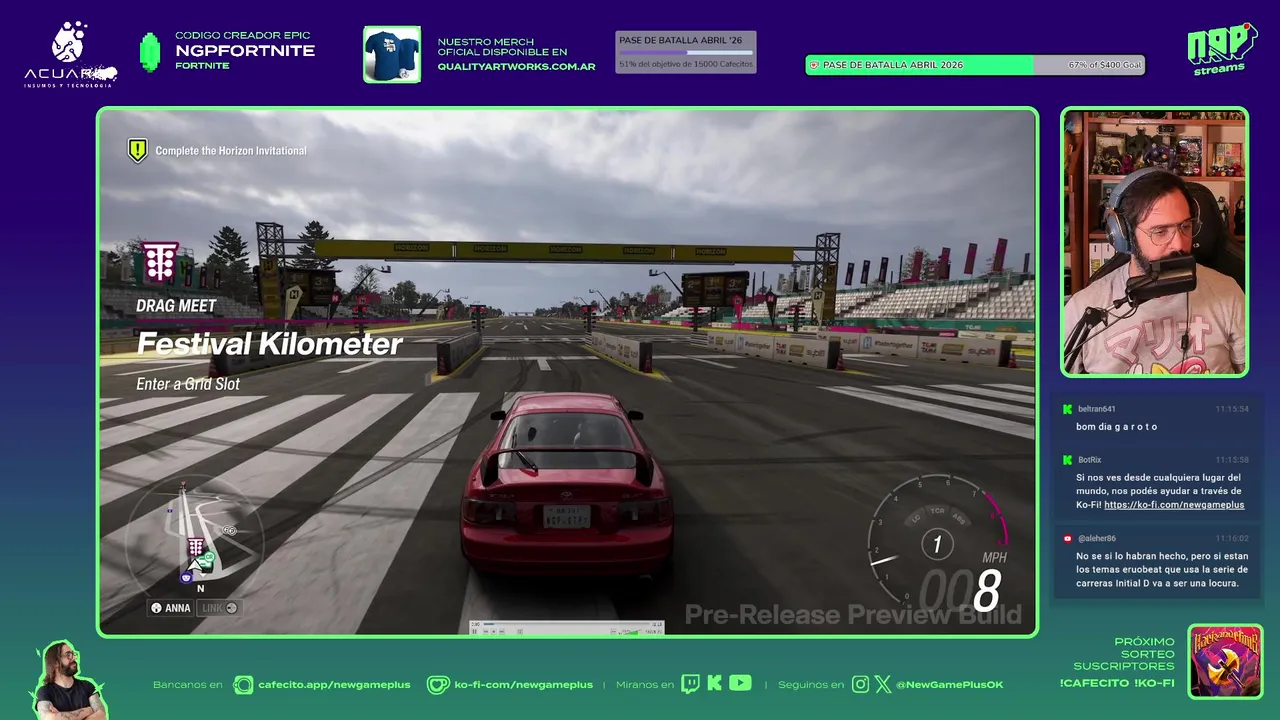Click the Ko-fi cup icon in the footer
This screenshot has width=1280, height=720.
tap(438, 685)
